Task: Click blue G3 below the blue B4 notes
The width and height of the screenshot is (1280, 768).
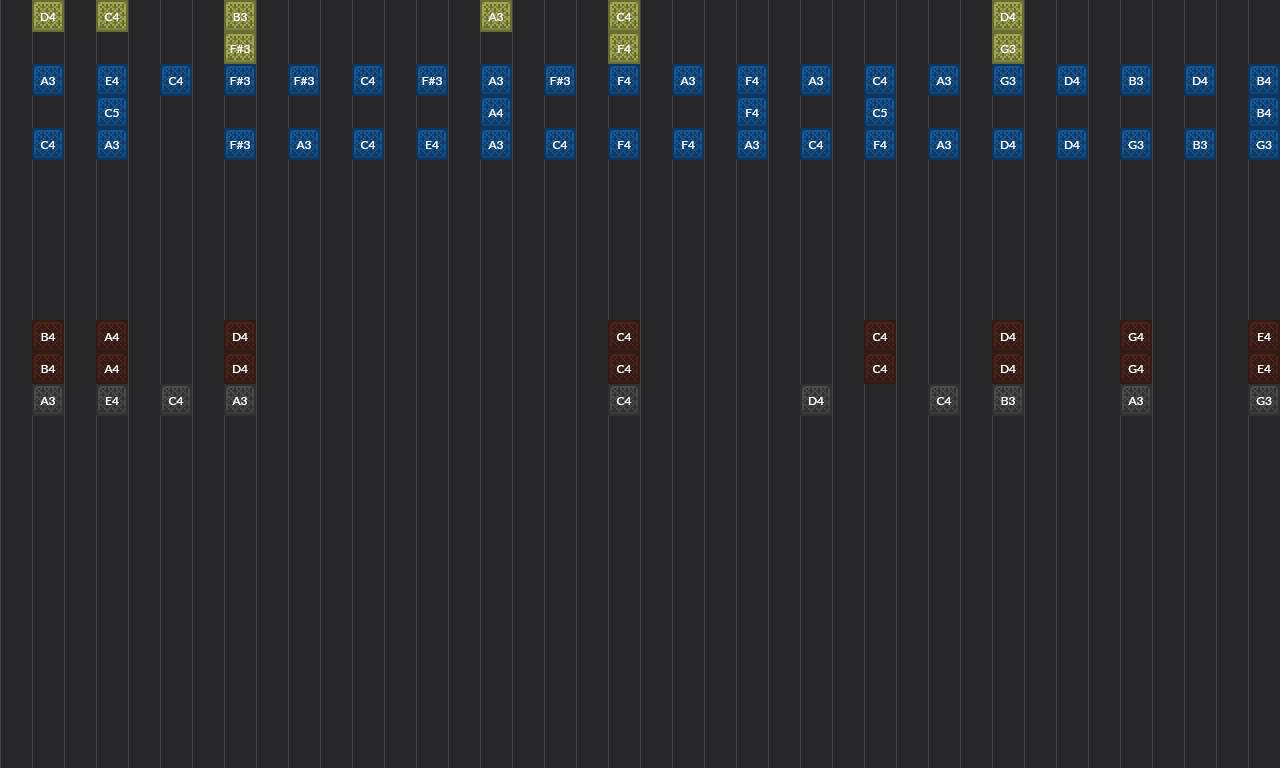Action: [1264, 145]
